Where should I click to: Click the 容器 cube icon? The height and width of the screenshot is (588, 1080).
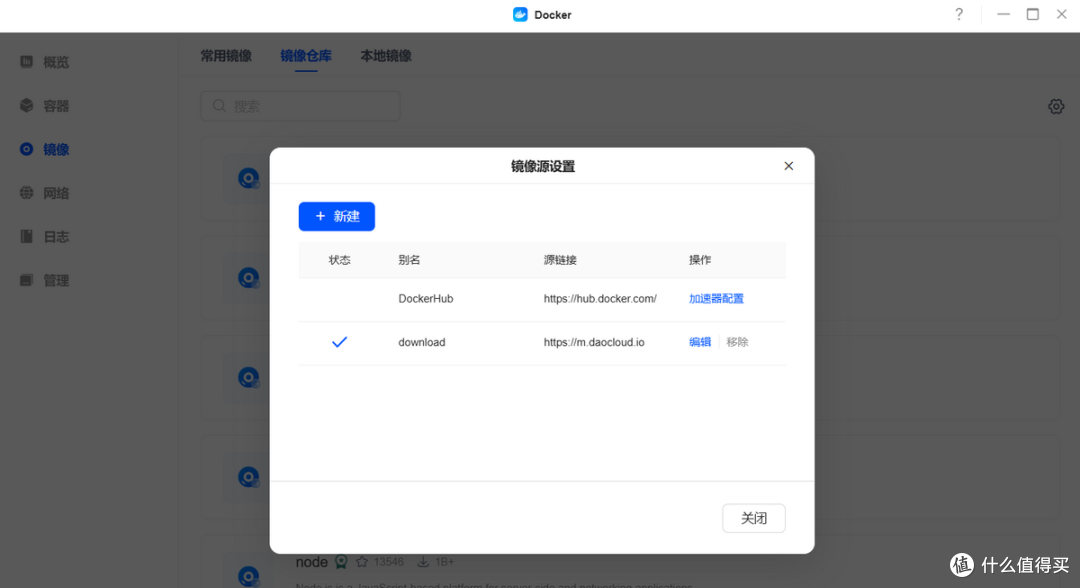pyautogui.click(x=26, y=105)
